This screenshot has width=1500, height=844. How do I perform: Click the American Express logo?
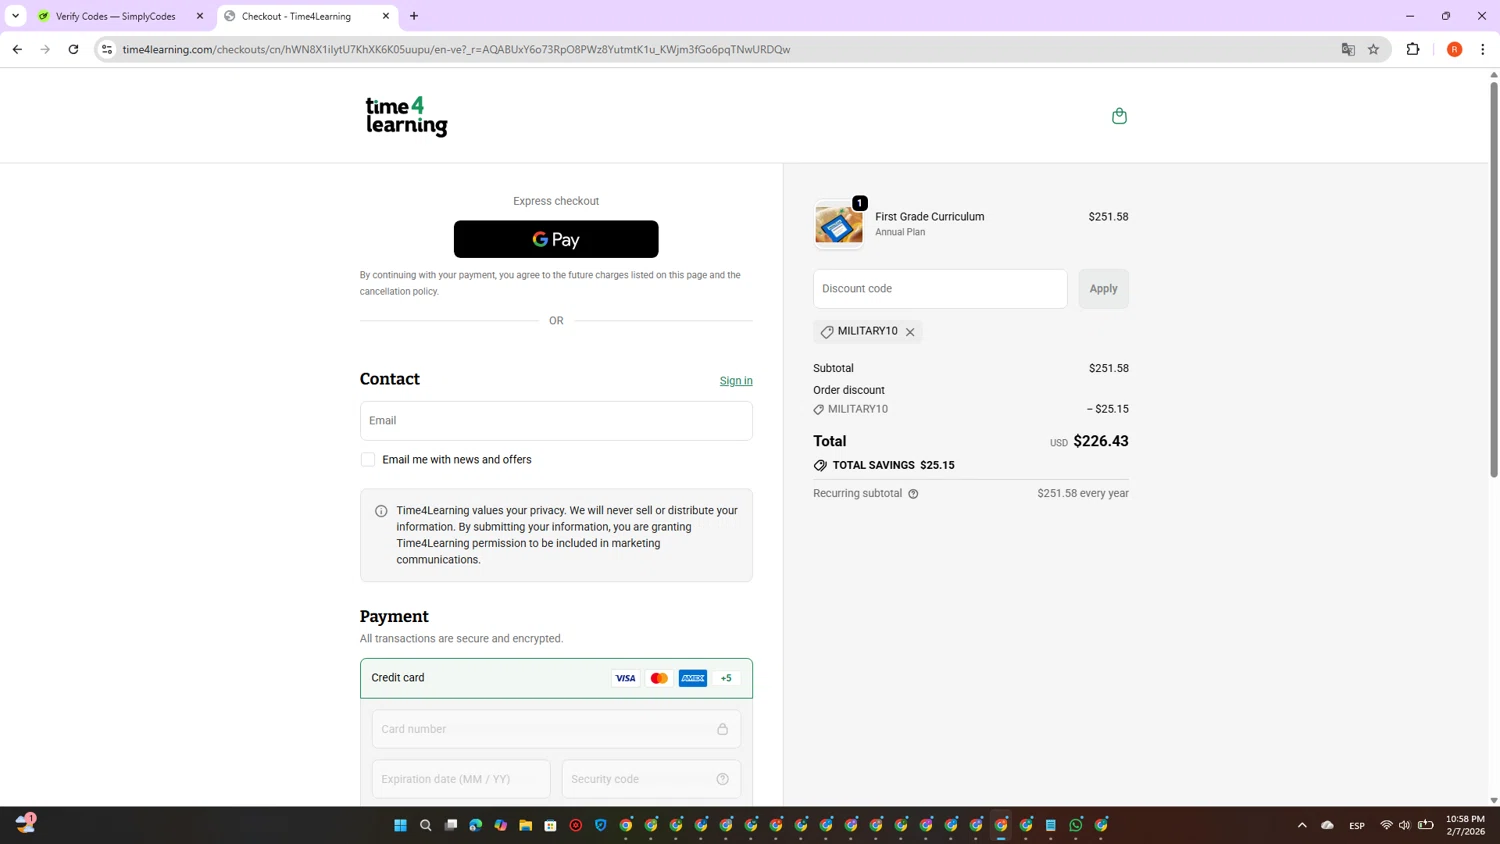click(693, 678)
